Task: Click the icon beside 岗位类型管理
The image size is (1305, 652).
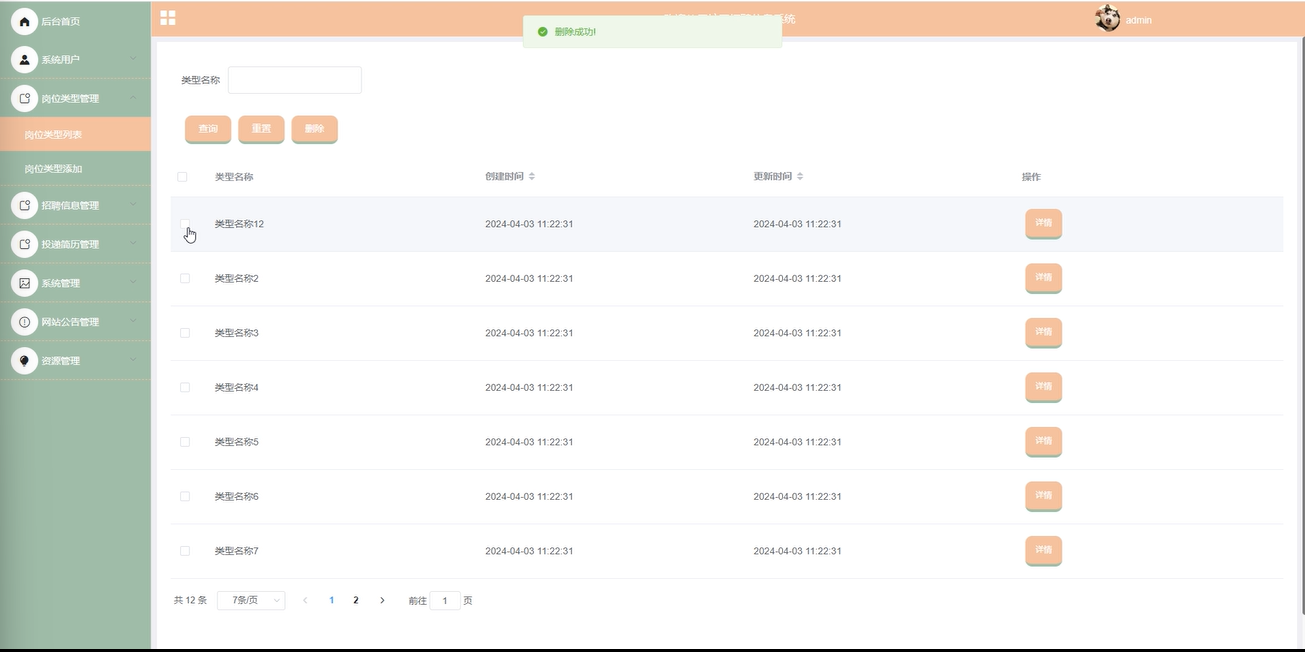Action: pyautogui.click(x=24, y=98)
